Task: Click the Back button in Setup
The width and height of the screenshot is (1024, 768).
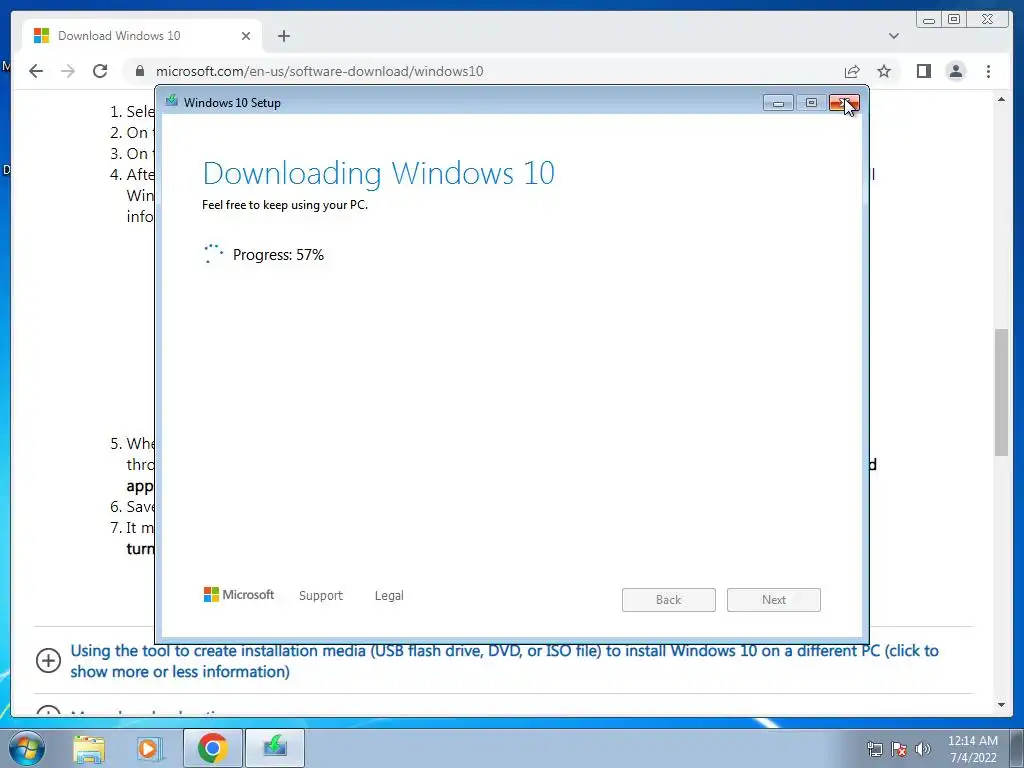Action: tap(669, 600)
